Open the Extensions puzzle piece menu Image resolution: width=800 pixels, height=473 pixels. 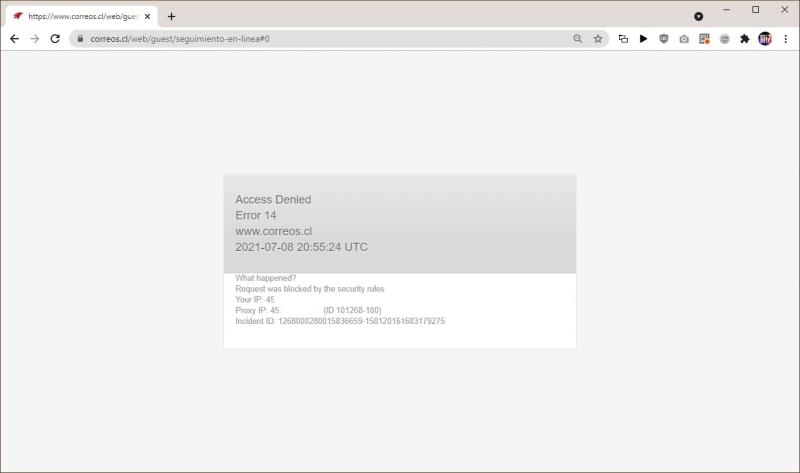745,39
